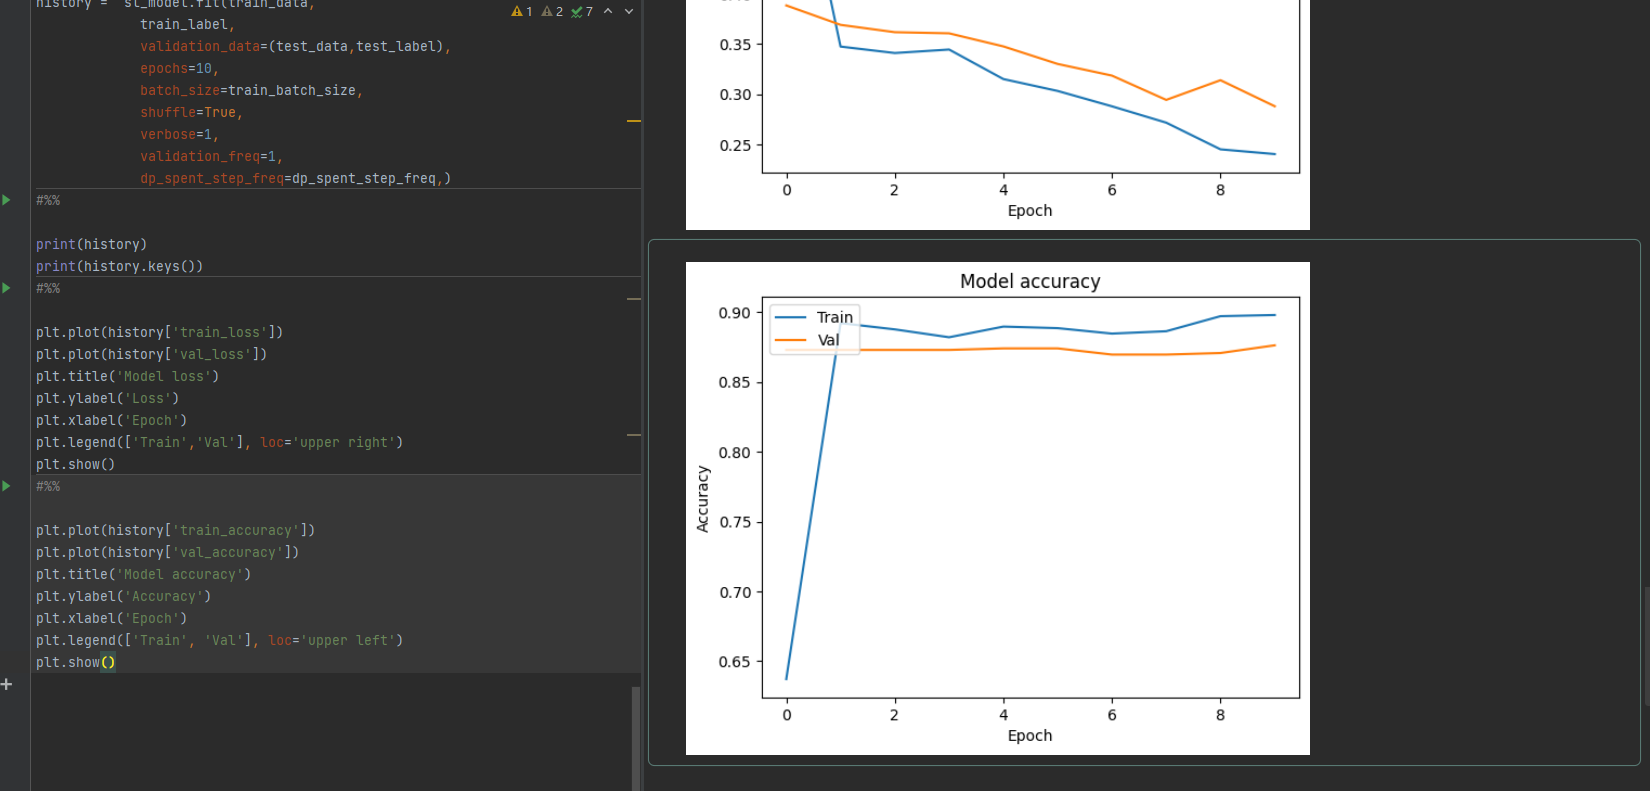This screenshot has height=791, width=1650.
Task: Select the loss plot image at top
Action: tap(998, 114)
